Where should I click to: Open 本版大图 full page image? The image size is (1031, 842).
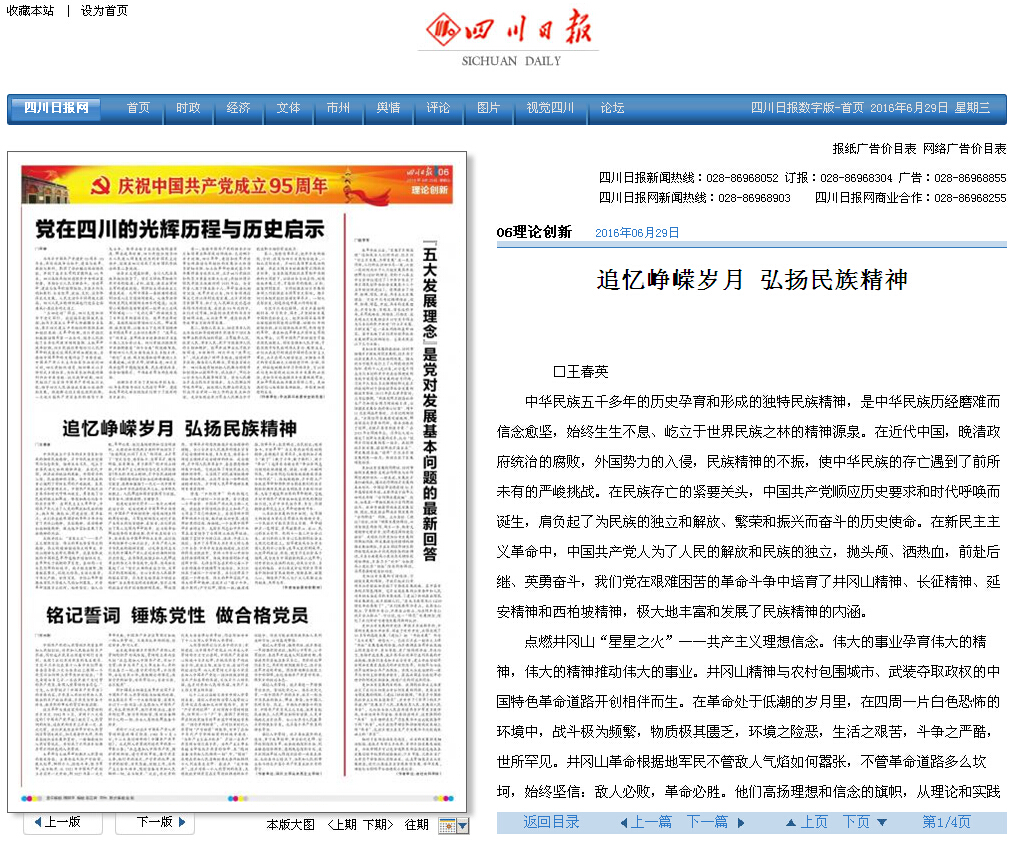(291, 825)
